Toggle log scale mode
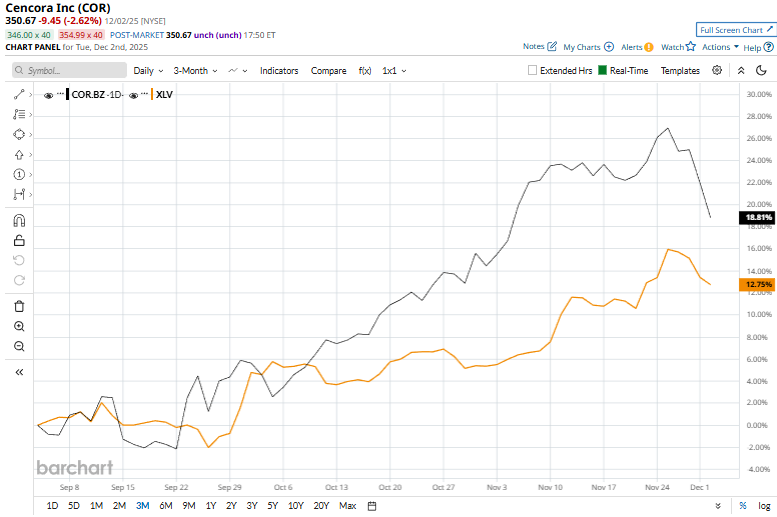This screenshot has width=777, height=517. (764, 506)
